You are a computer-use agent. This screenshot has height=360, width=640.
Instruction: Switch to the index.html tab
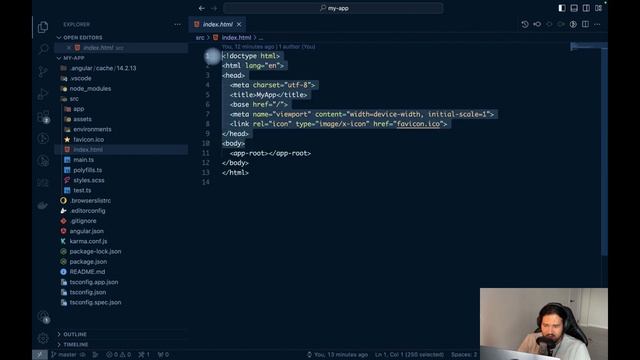point(218,24)
